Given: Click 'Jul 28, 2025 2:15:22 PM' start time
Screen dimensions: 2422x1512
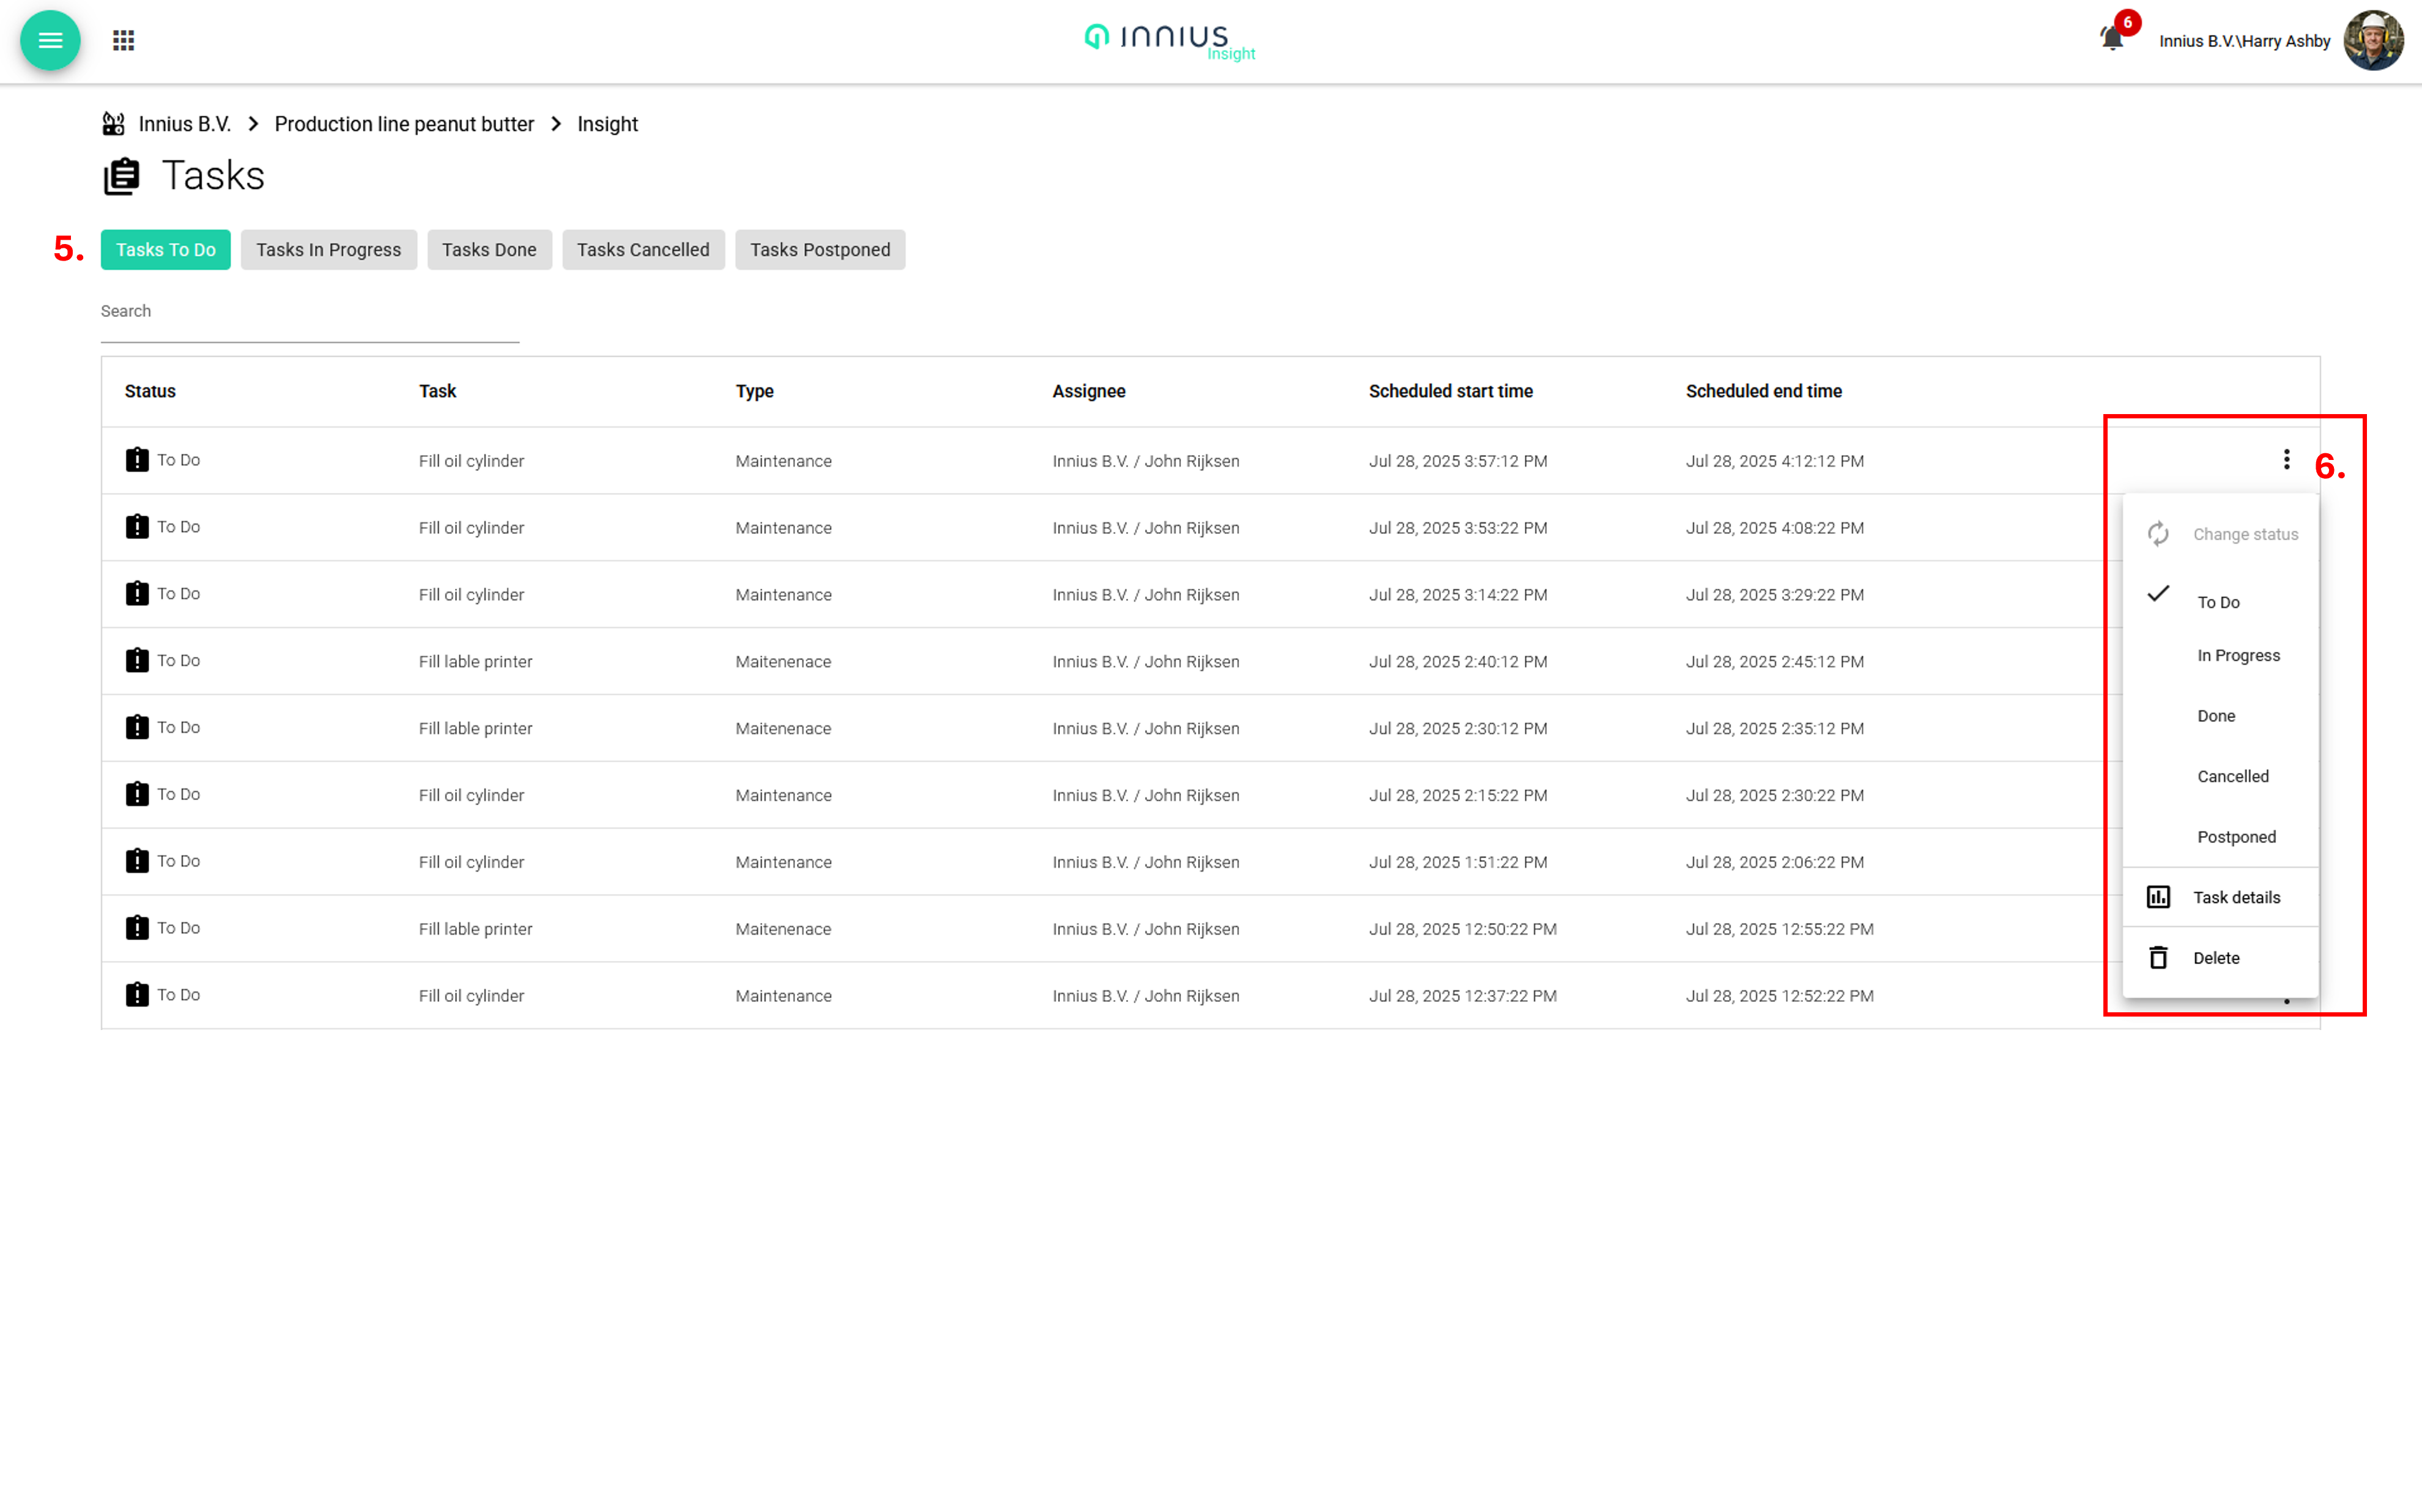Looking at the screenshot, I should [1458, 796].
